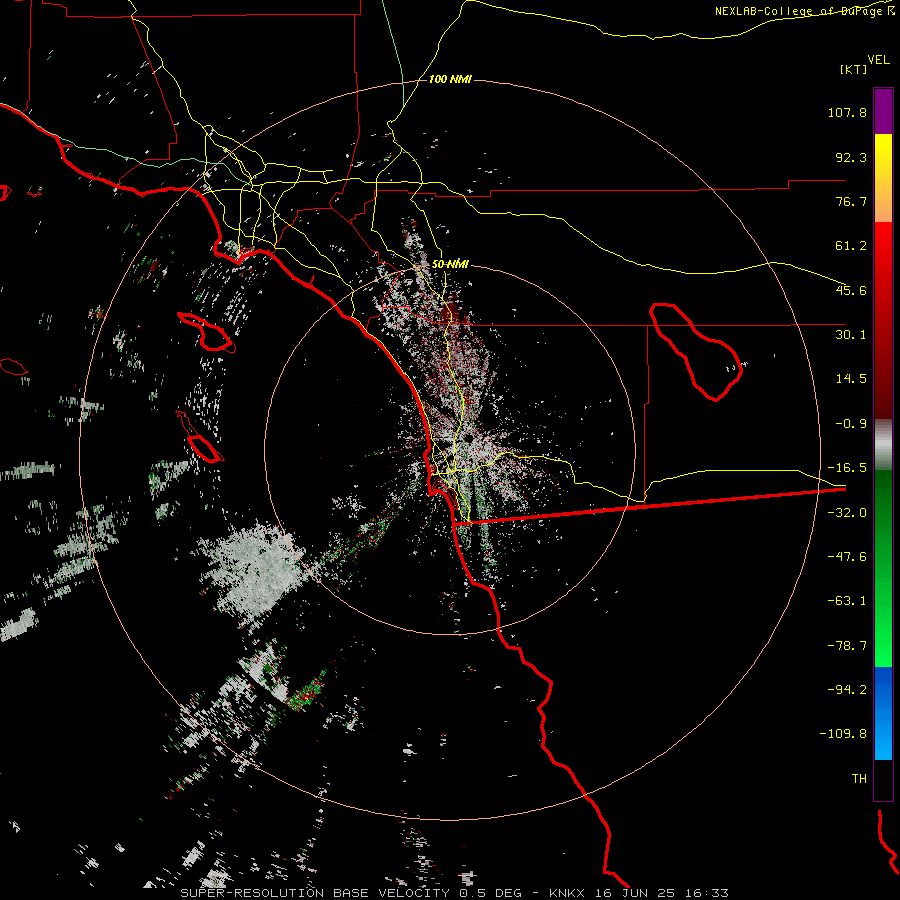Pick the purple segment of the velocity scale
Image resolution: width=900 pixels, height=900 pixels.
(x=883, y=111)
